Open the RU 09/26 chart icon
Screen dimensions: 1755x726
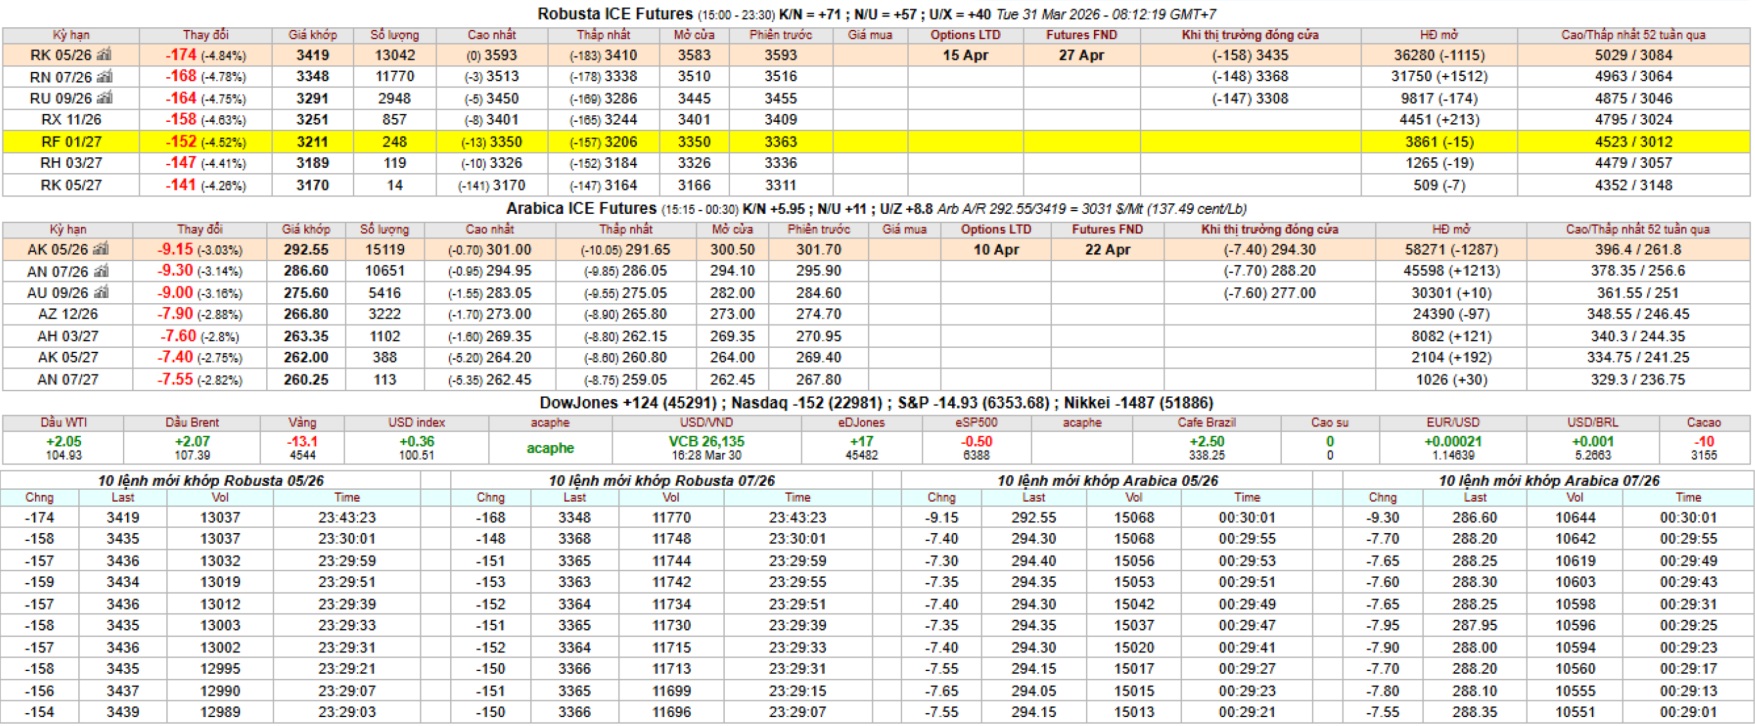104,98
